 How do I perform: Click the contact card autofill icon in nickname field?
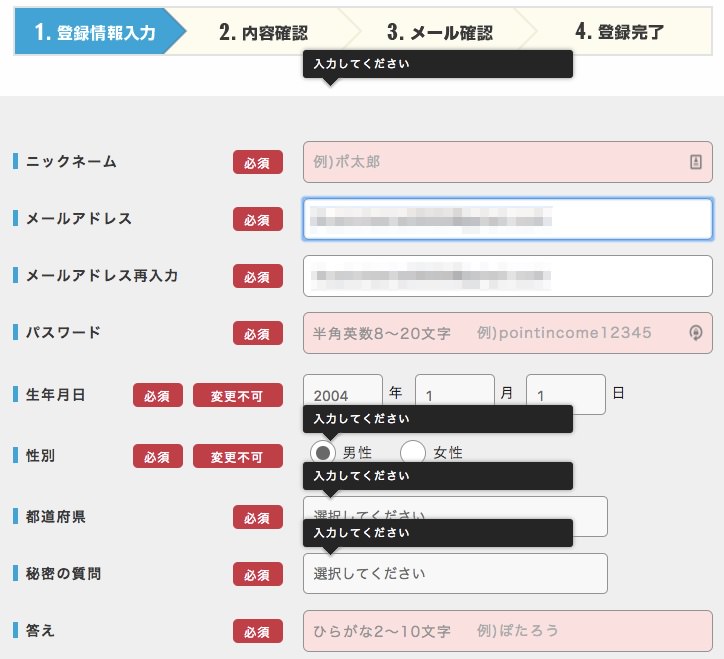pos(695,162)
